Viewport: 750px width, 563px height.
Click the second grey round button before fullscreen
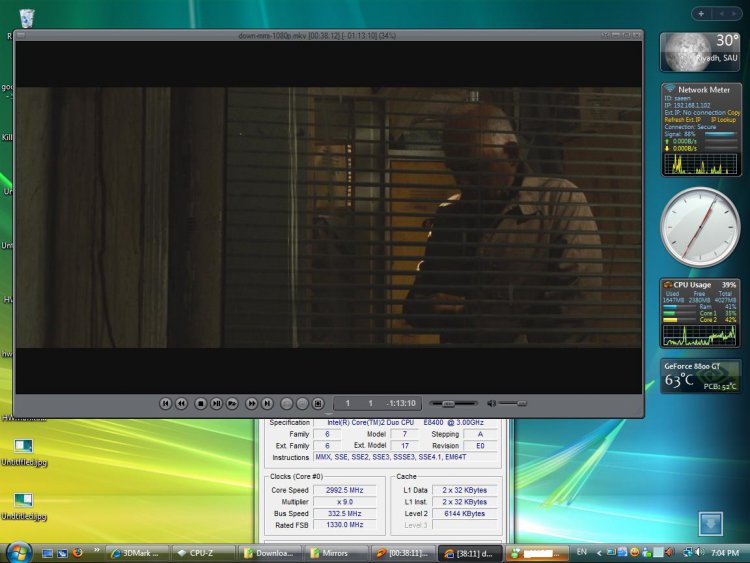pos(302,403)
